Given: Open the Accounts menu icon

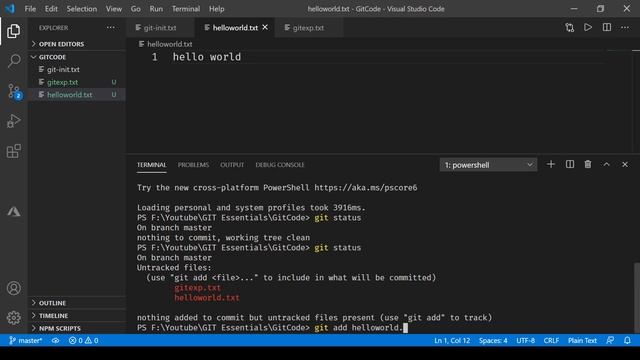Looking at the screenshot, I should [13, 288].
